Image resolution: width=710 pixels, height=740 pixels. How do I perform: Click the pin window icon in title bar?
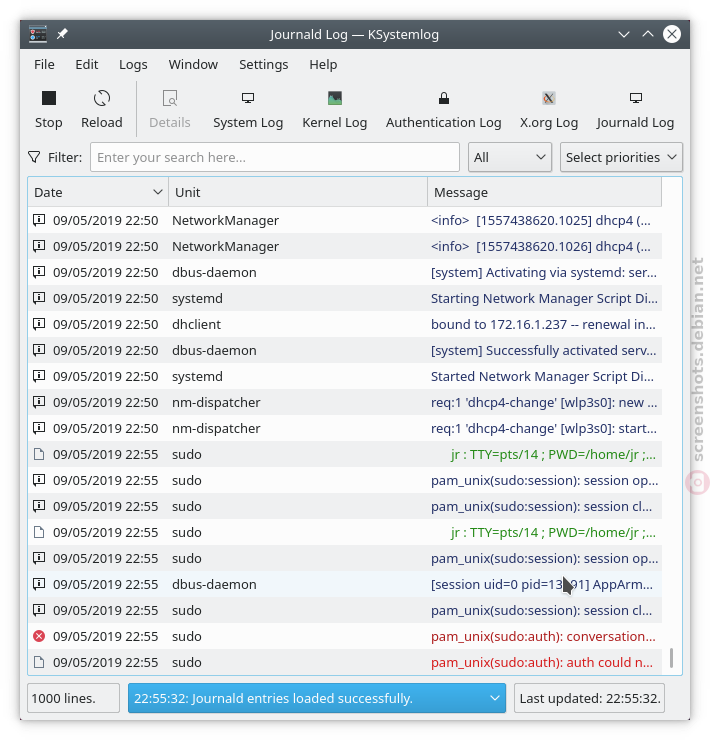[62, 34]
